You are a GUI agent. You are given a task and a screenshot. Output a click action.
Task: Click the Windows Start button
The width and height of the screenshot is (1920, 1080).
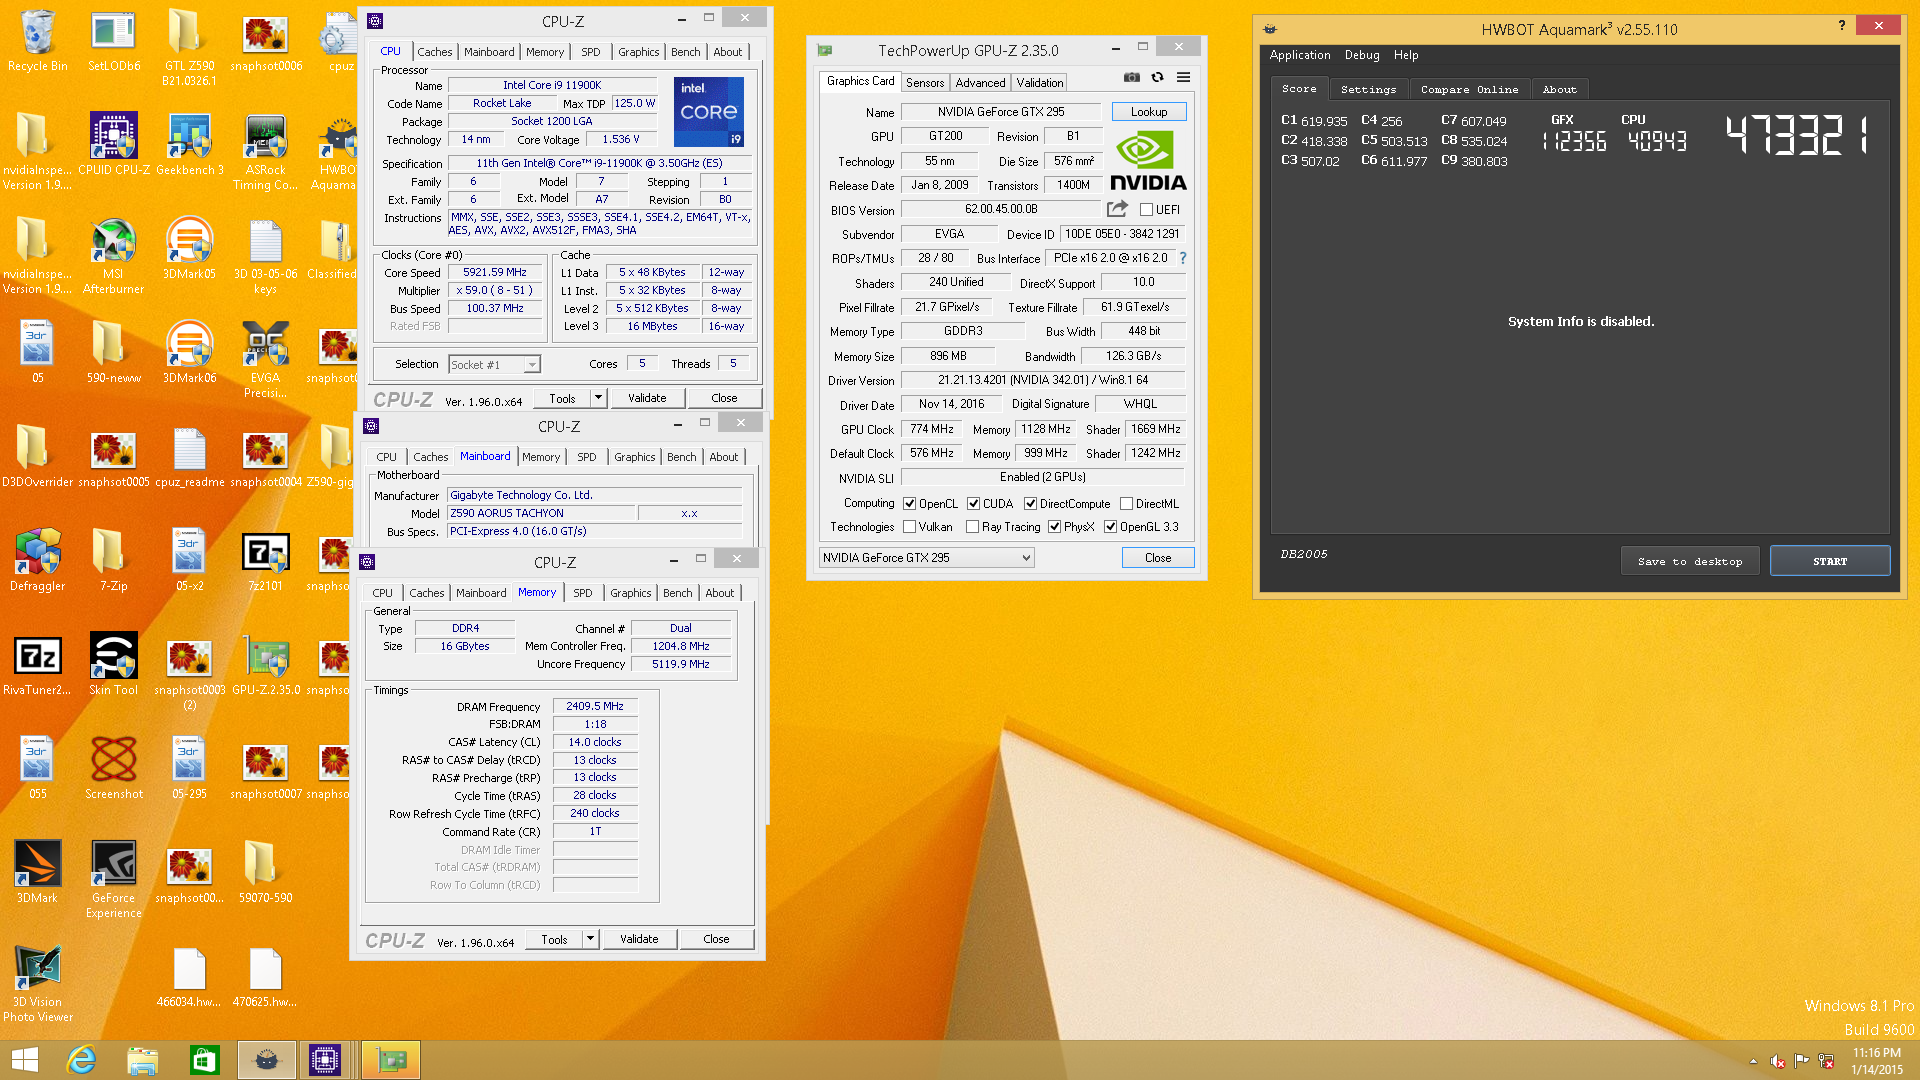(x=25, y=1060)
